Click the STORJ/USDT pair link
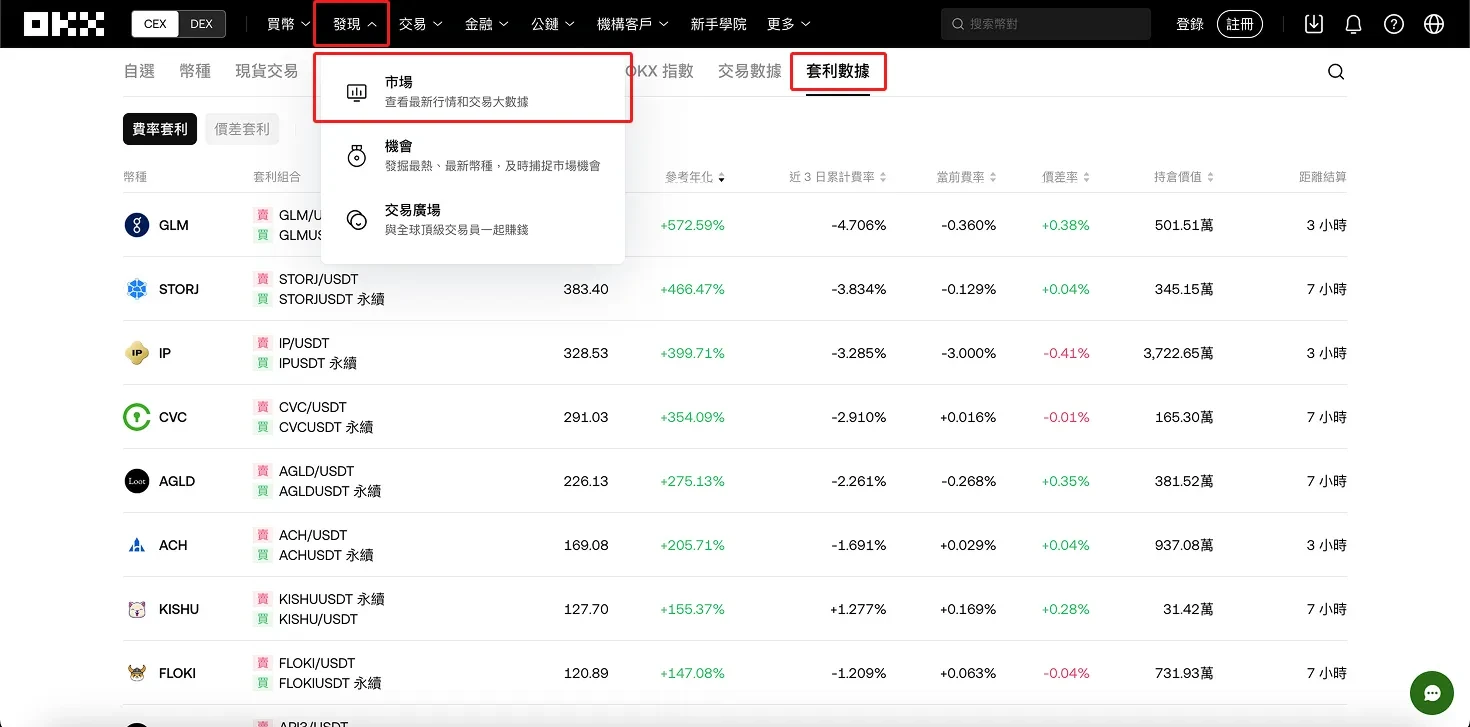This screenshot has width=1470, height=727. pos(318,279)
